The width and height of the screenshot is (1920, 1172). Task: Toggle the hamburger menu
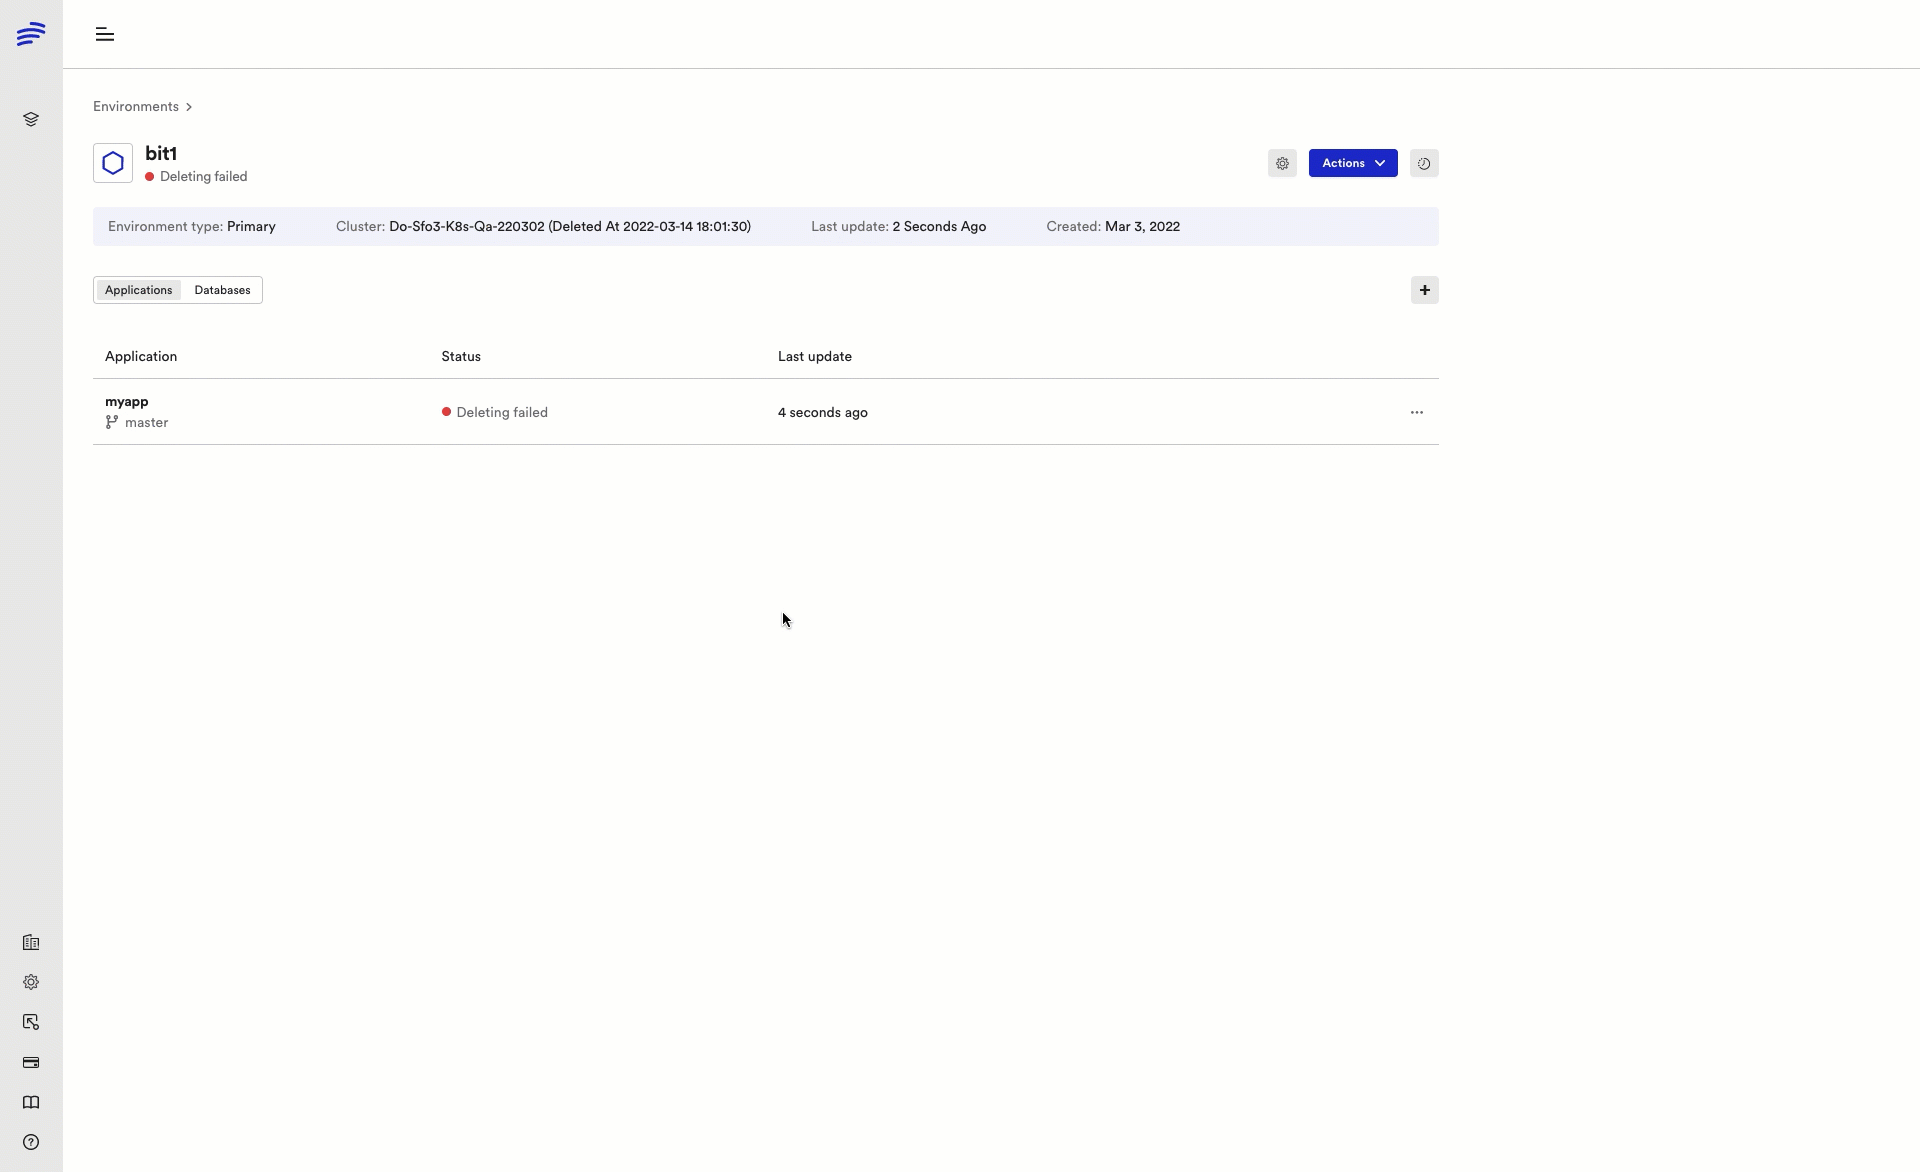(x=105, y=34)
